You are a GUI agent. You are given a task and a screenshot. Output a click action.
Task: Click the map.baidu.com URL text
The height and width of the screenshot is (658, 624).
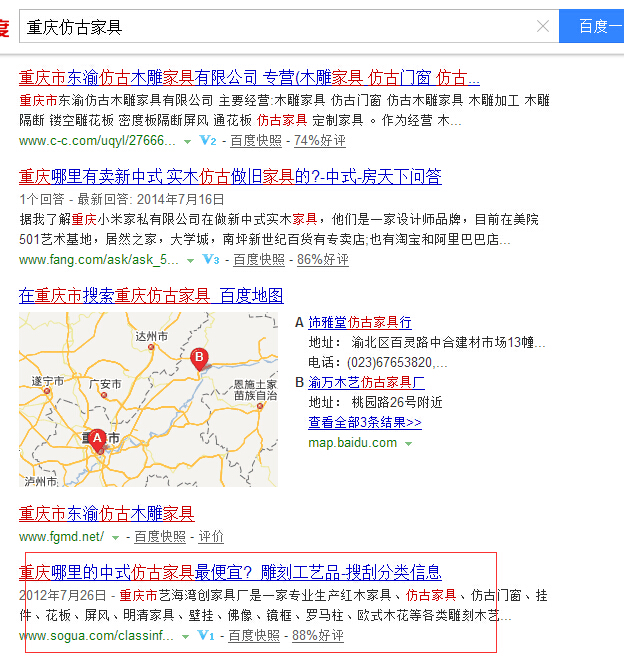pos(352,443)
